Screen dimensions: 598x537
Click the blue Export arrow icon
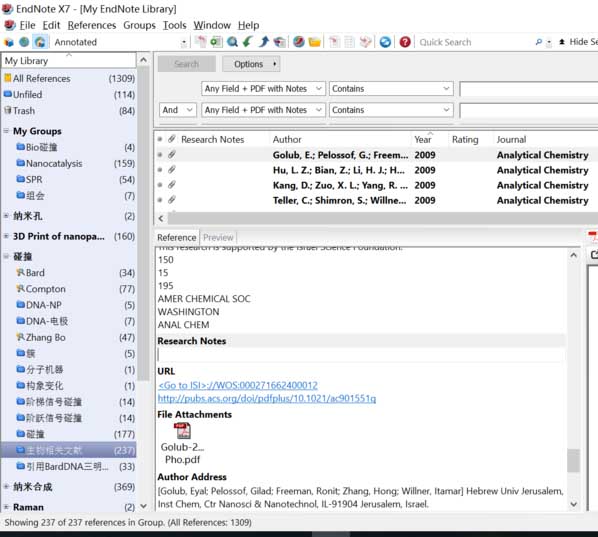tap(264, 42)
